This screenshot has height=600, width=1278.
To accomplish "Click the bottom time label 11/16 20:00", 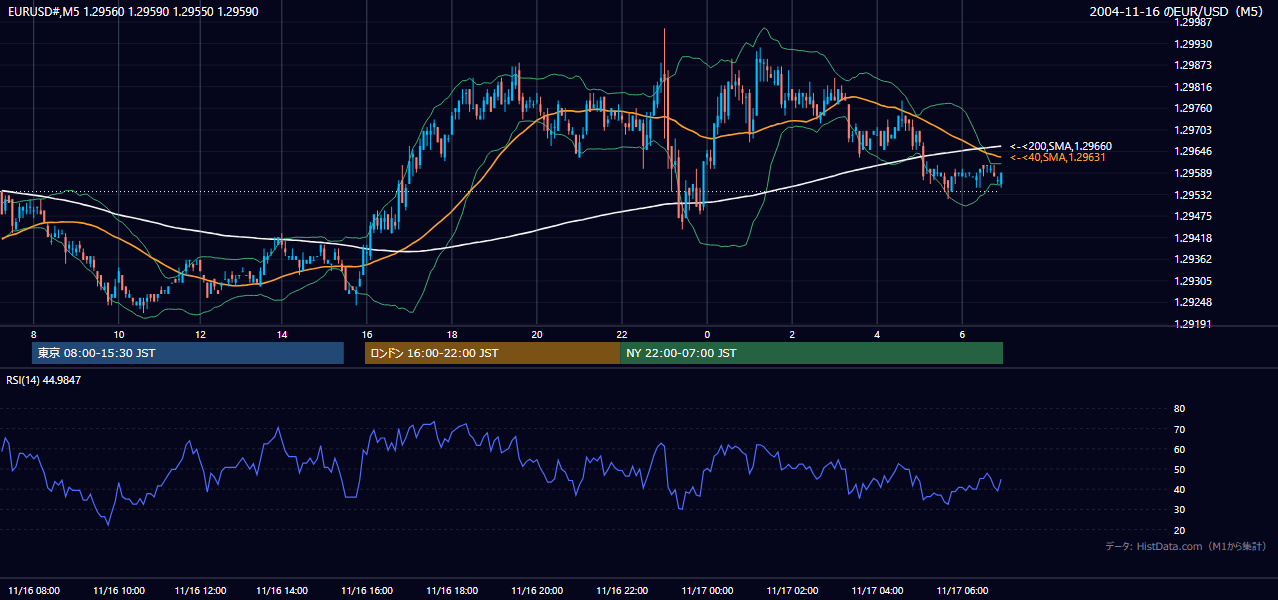I will coord(537,590).
